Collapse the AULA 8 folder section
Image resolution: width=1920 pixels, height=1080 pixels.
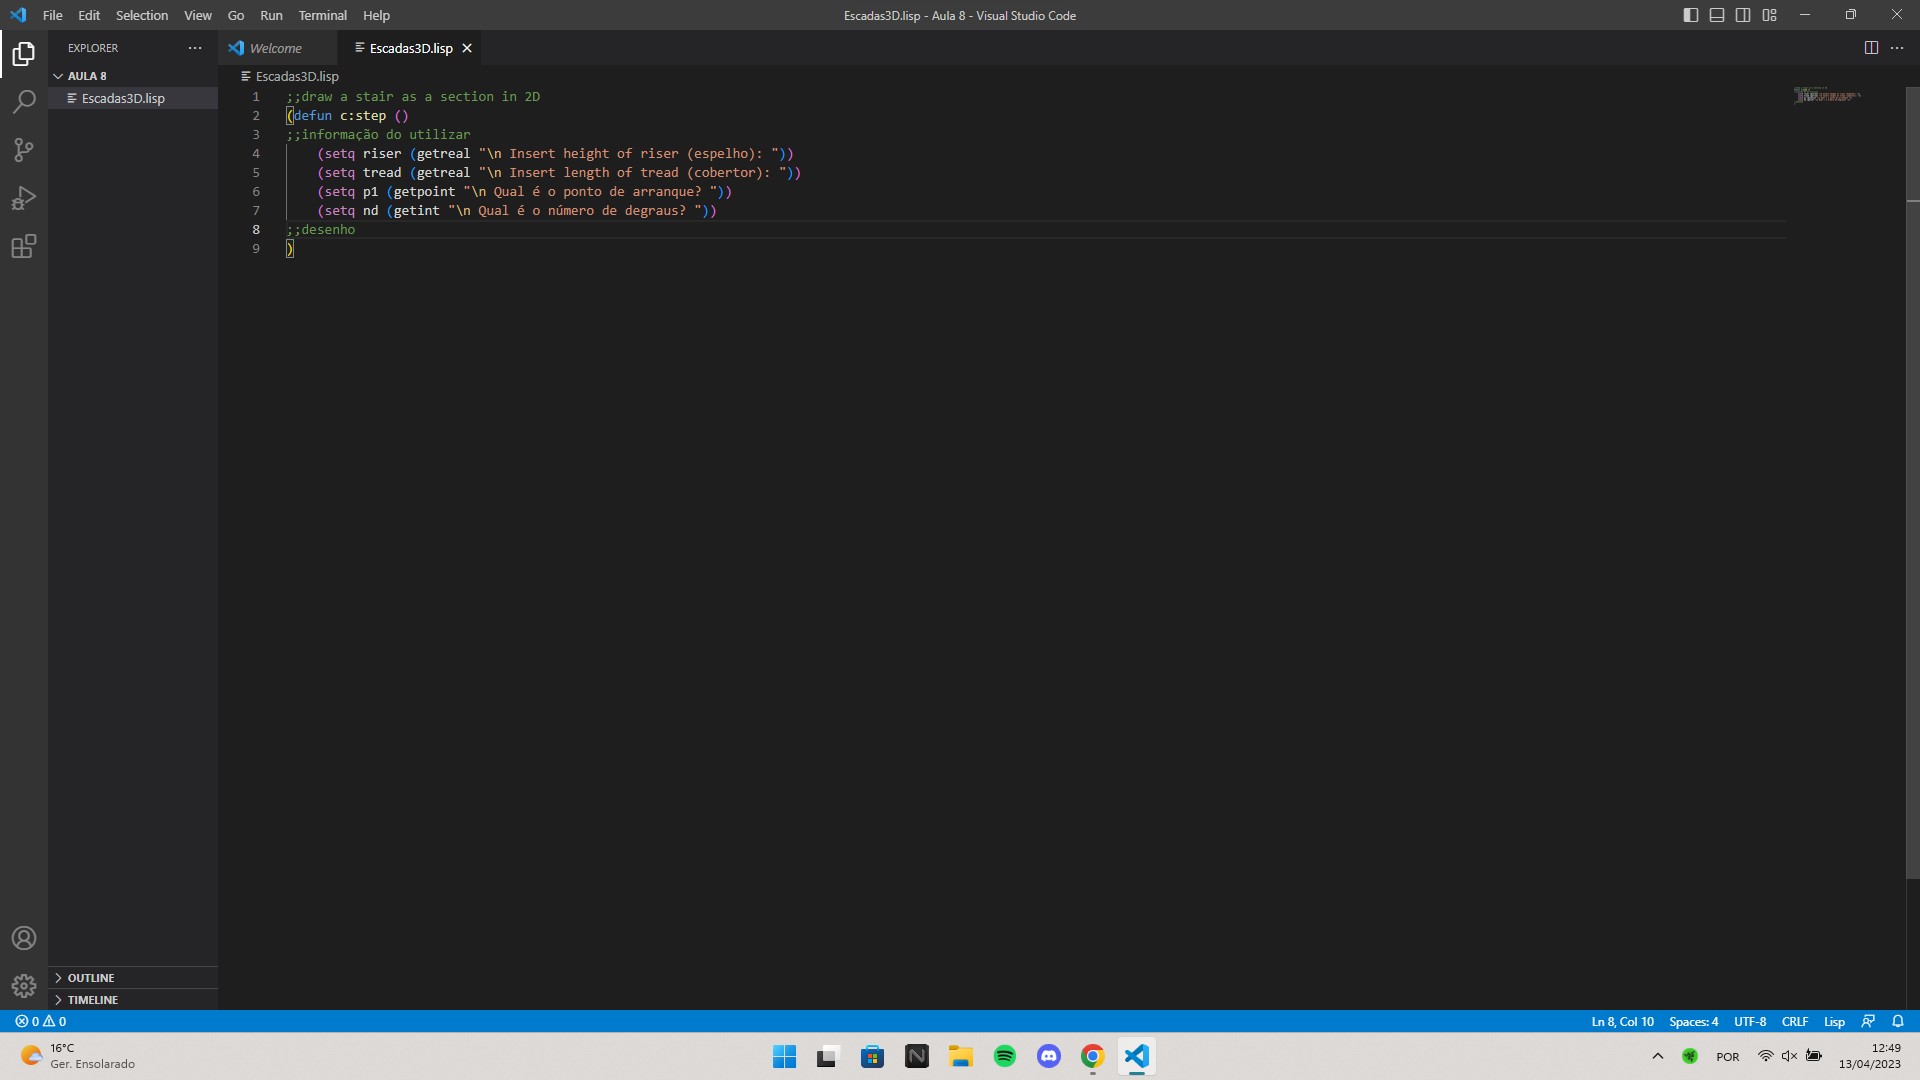click(x=133, y=76)
